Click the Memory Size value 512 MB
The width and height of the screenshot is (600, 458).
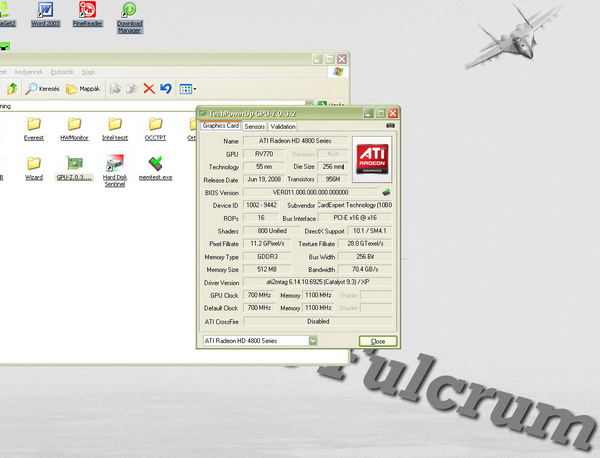point(267,269)
